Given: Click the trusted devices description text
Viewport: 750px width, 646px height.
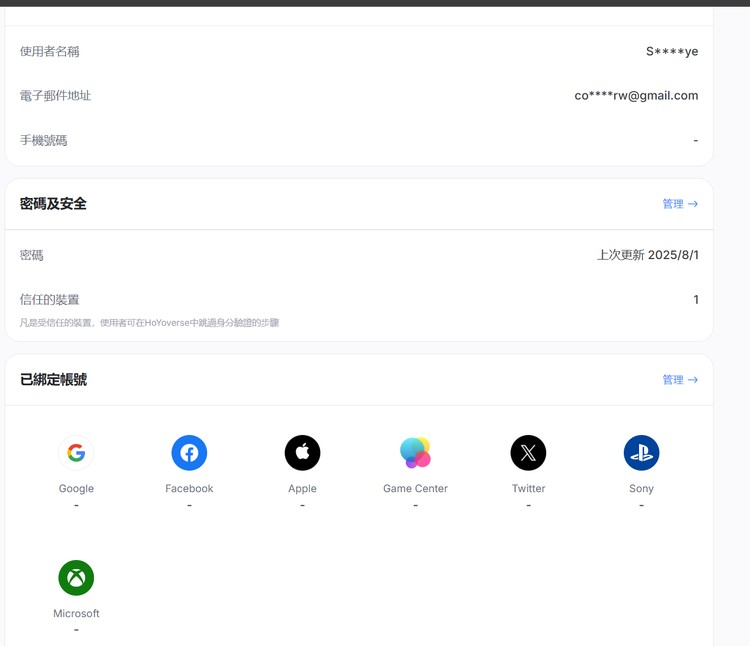Looking at the screenshot, I should pyautogui.click(x=149, y=323).
